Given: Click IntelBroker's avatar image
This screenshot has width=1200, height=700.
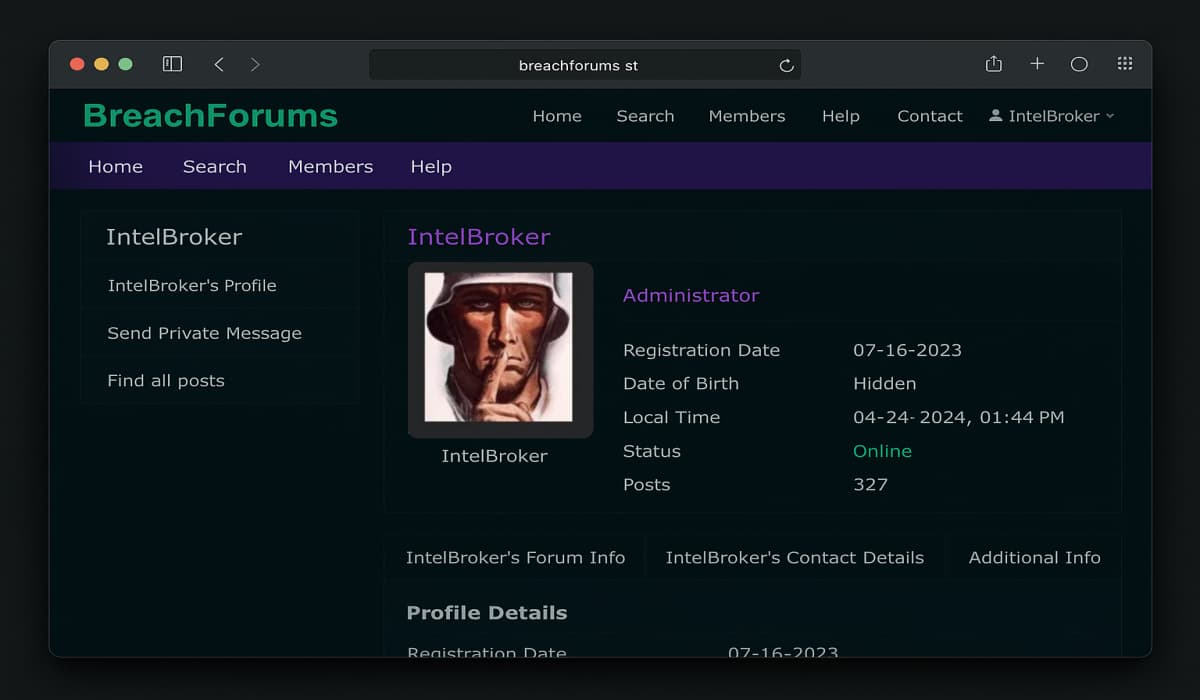Looking at the screenshot, I should pos(500,349).
